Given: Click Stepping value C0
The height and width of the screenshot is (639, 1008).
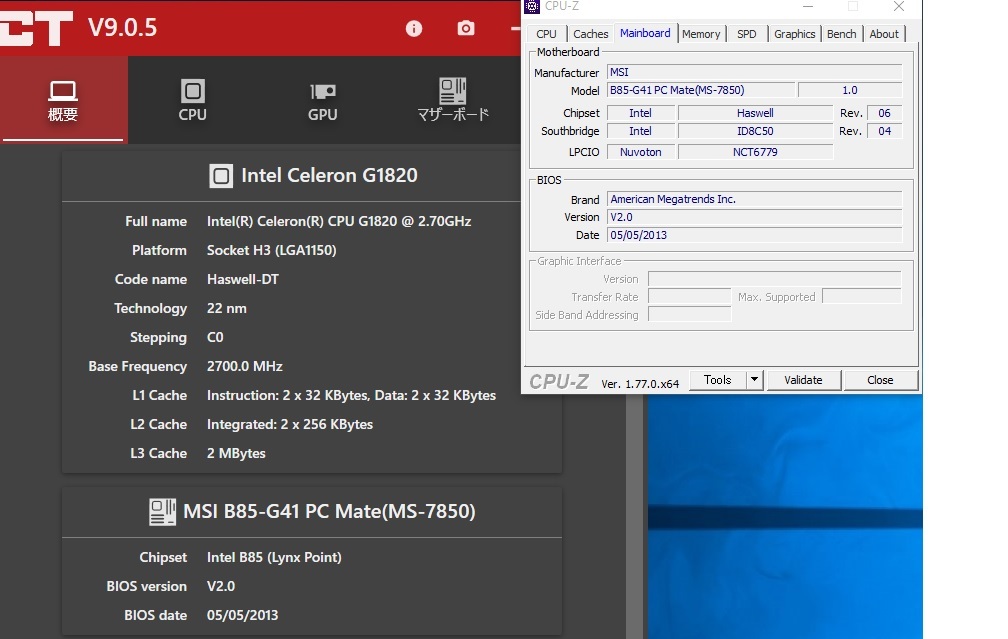Looking at the screenshot, I should [x=215, y=337].
